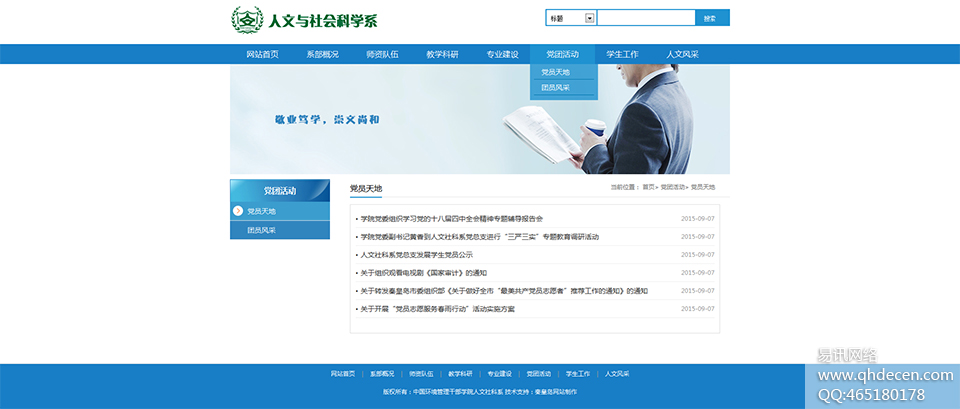
Task: Click 学生工作 in the footer links
Action: click(578, 373)
